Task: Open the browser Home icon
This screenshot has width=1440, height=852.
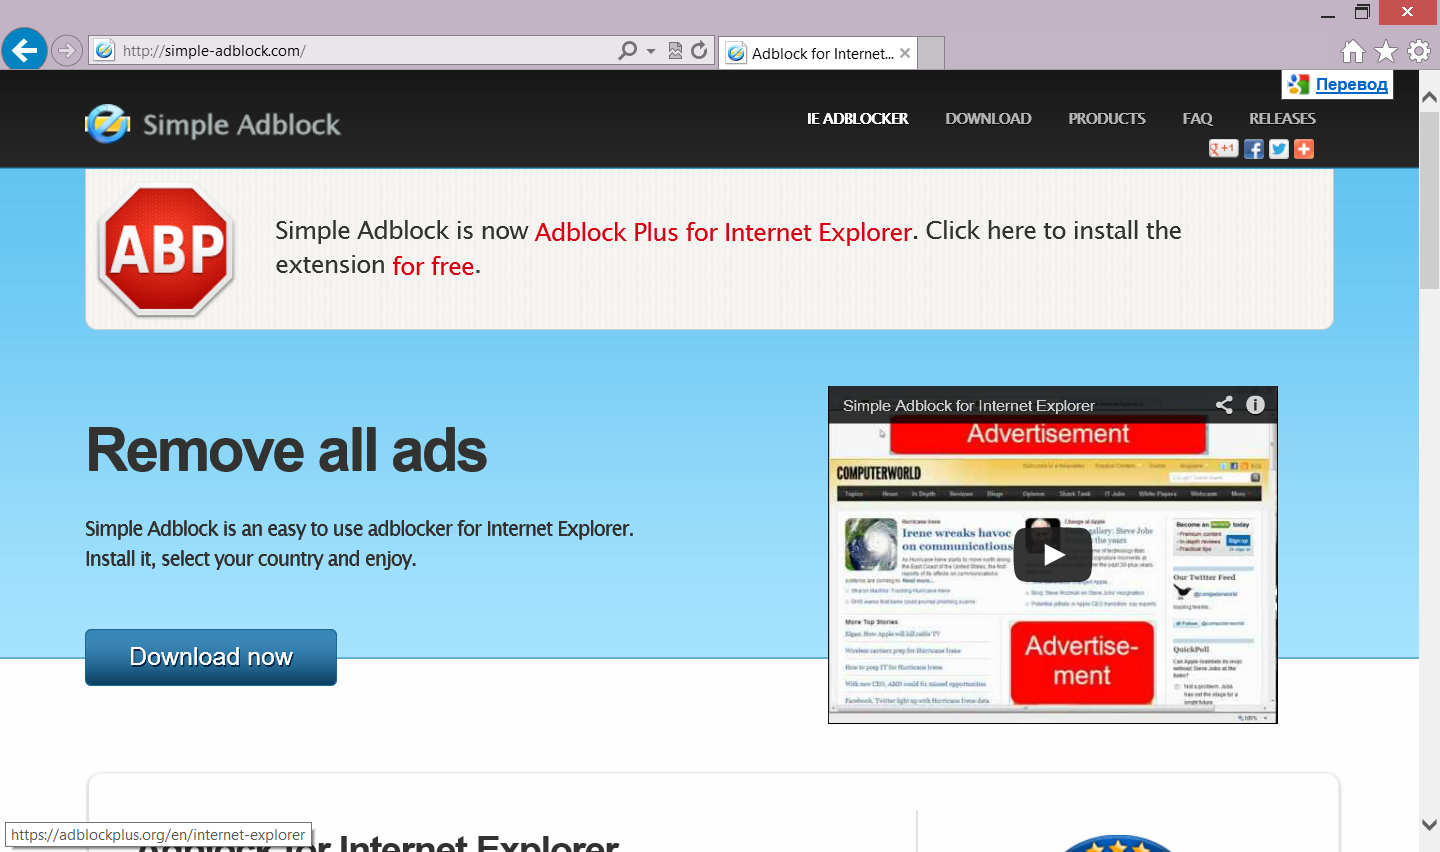Action: [x=1353, y=50]
